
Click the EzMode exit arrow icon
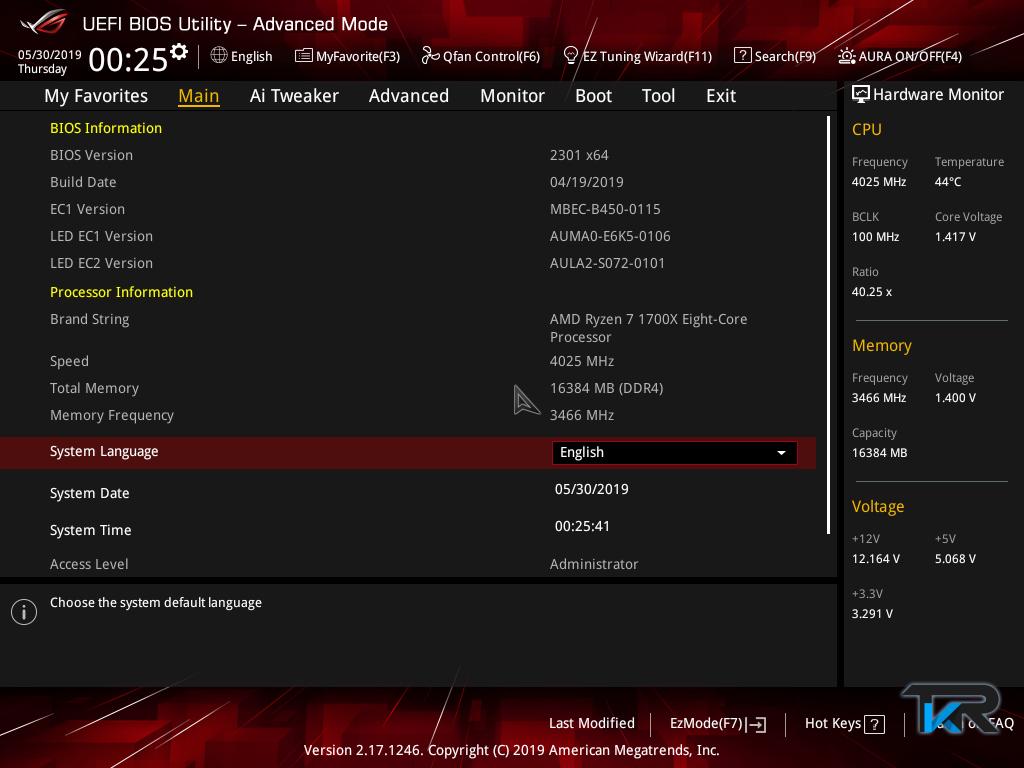757,724
